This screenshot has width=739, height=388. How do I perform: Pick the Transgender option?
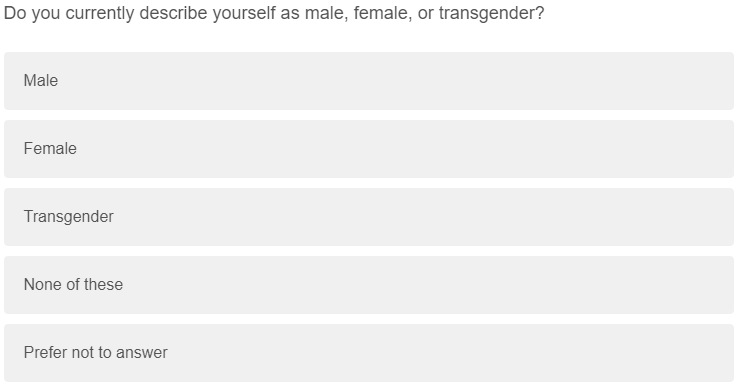(x=369, y=217)
